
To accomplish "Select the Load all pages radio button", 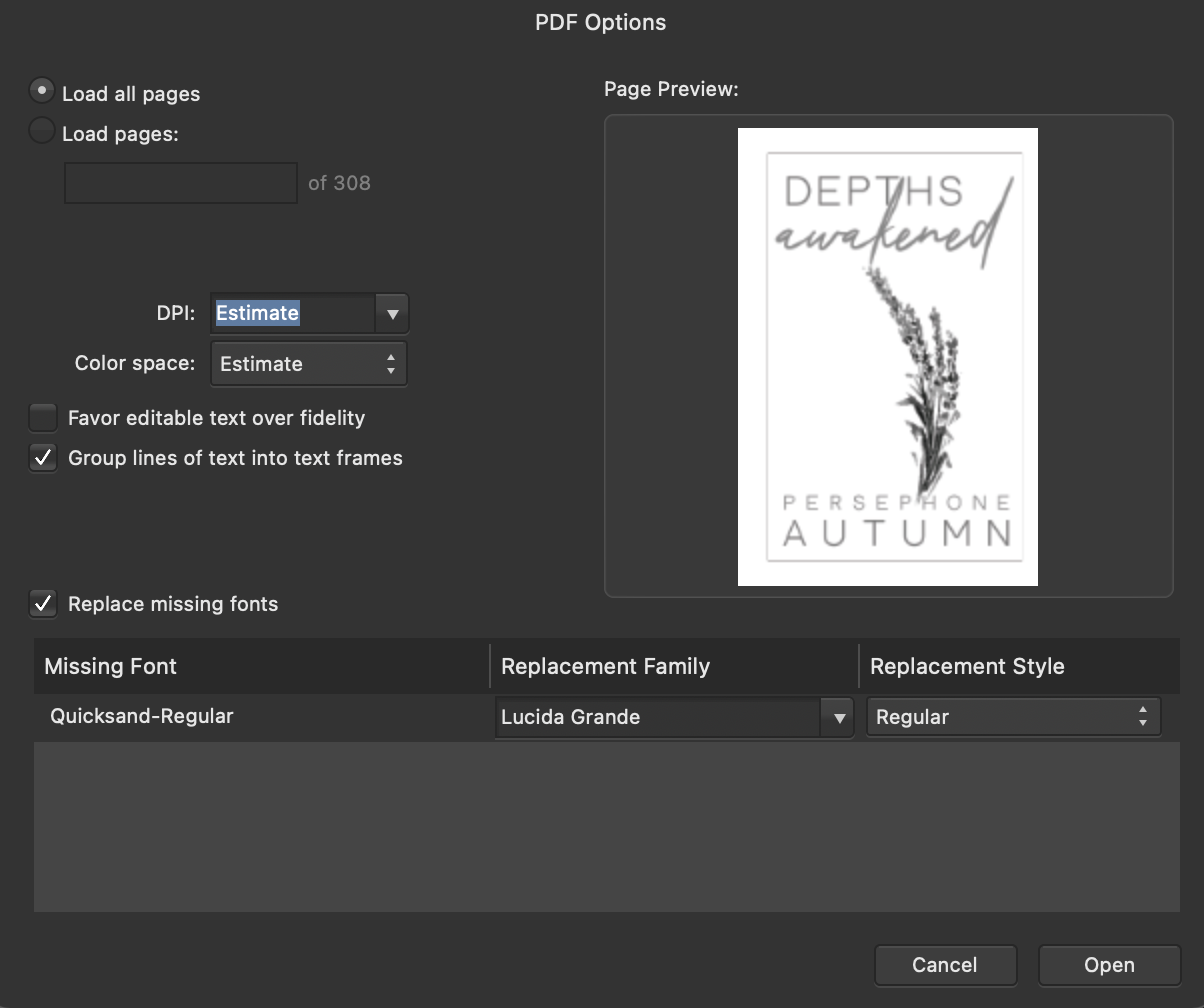I will point(42,91).
